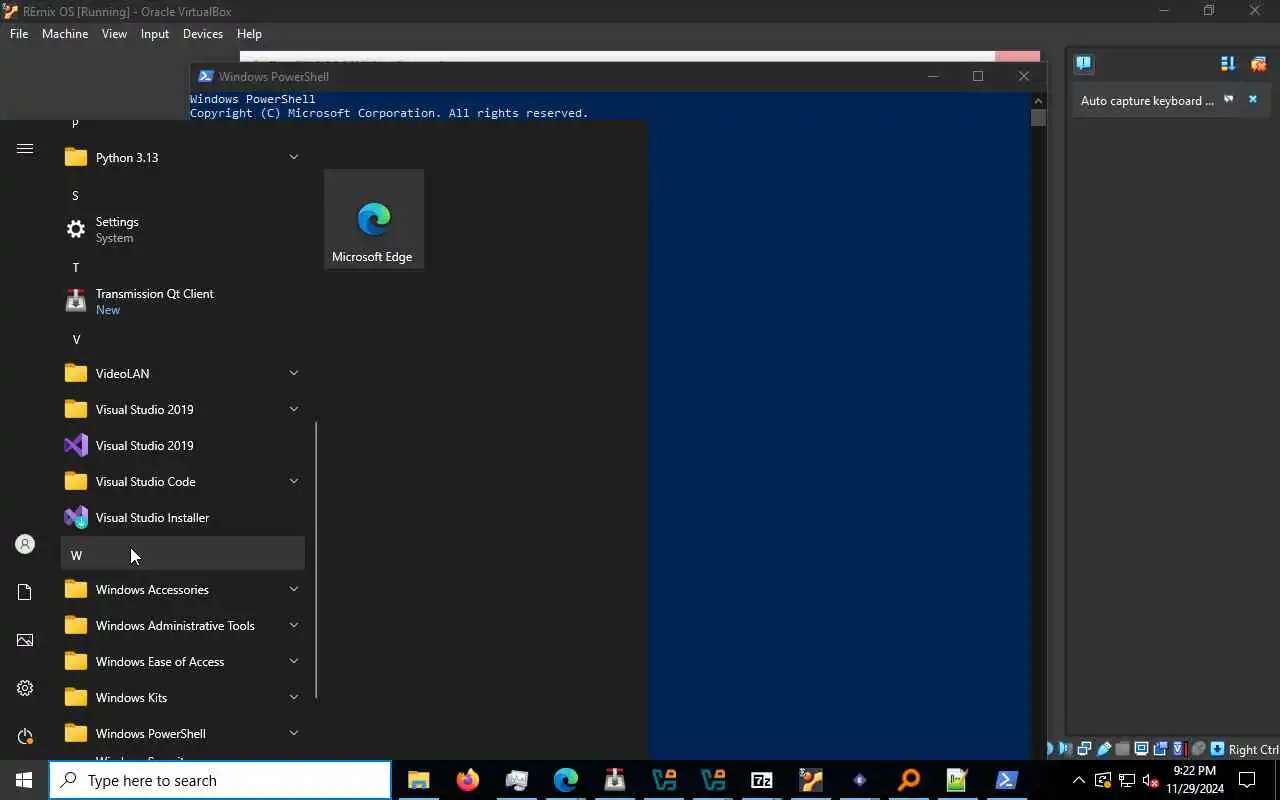Expand the Python 3.13 folder

[183, 157]
